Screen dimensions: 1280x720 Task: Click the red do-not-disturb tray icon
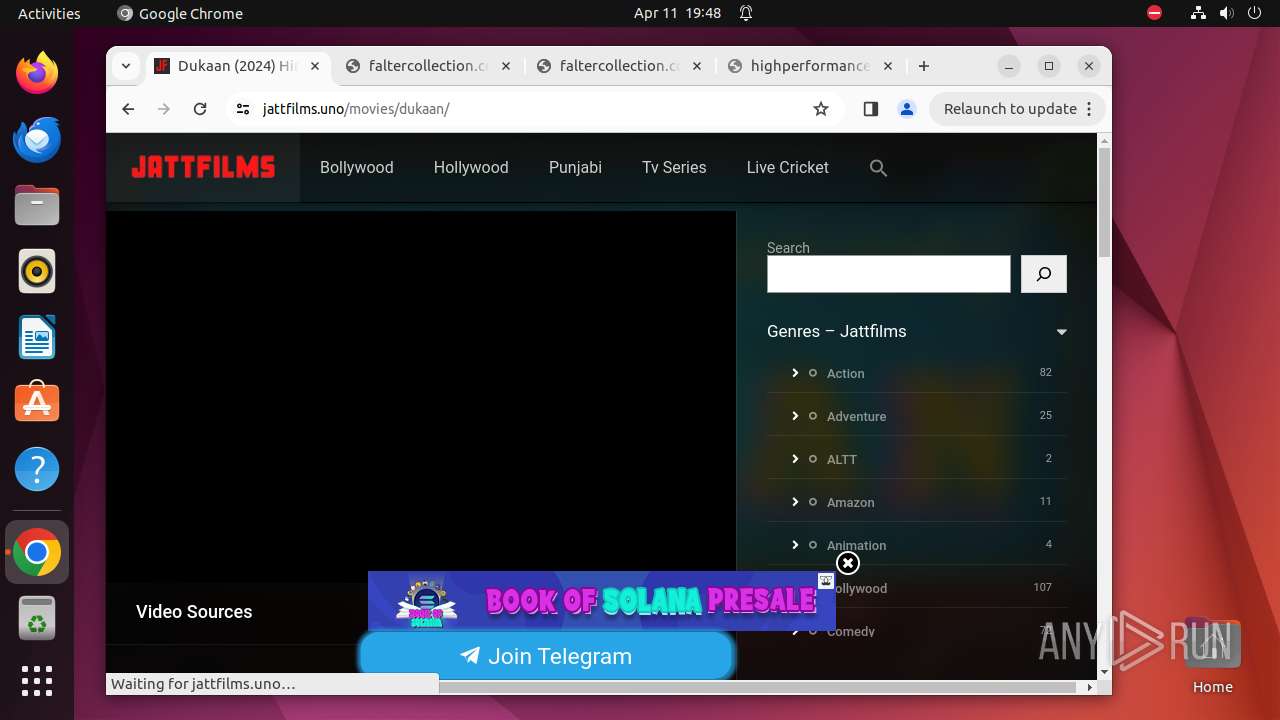(x=1154, y=13)
